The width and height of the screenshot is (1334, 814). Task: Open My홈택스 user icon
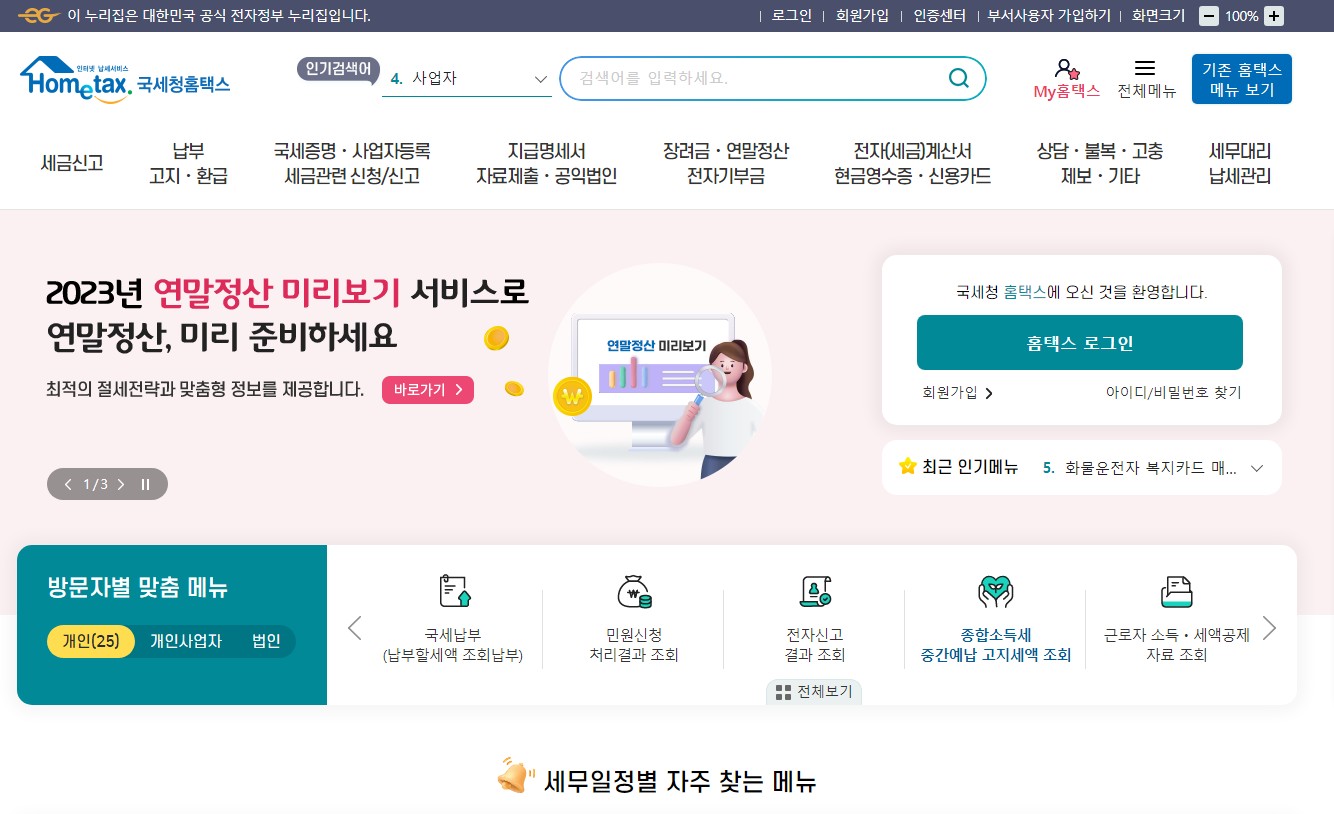click(1066, 69)
